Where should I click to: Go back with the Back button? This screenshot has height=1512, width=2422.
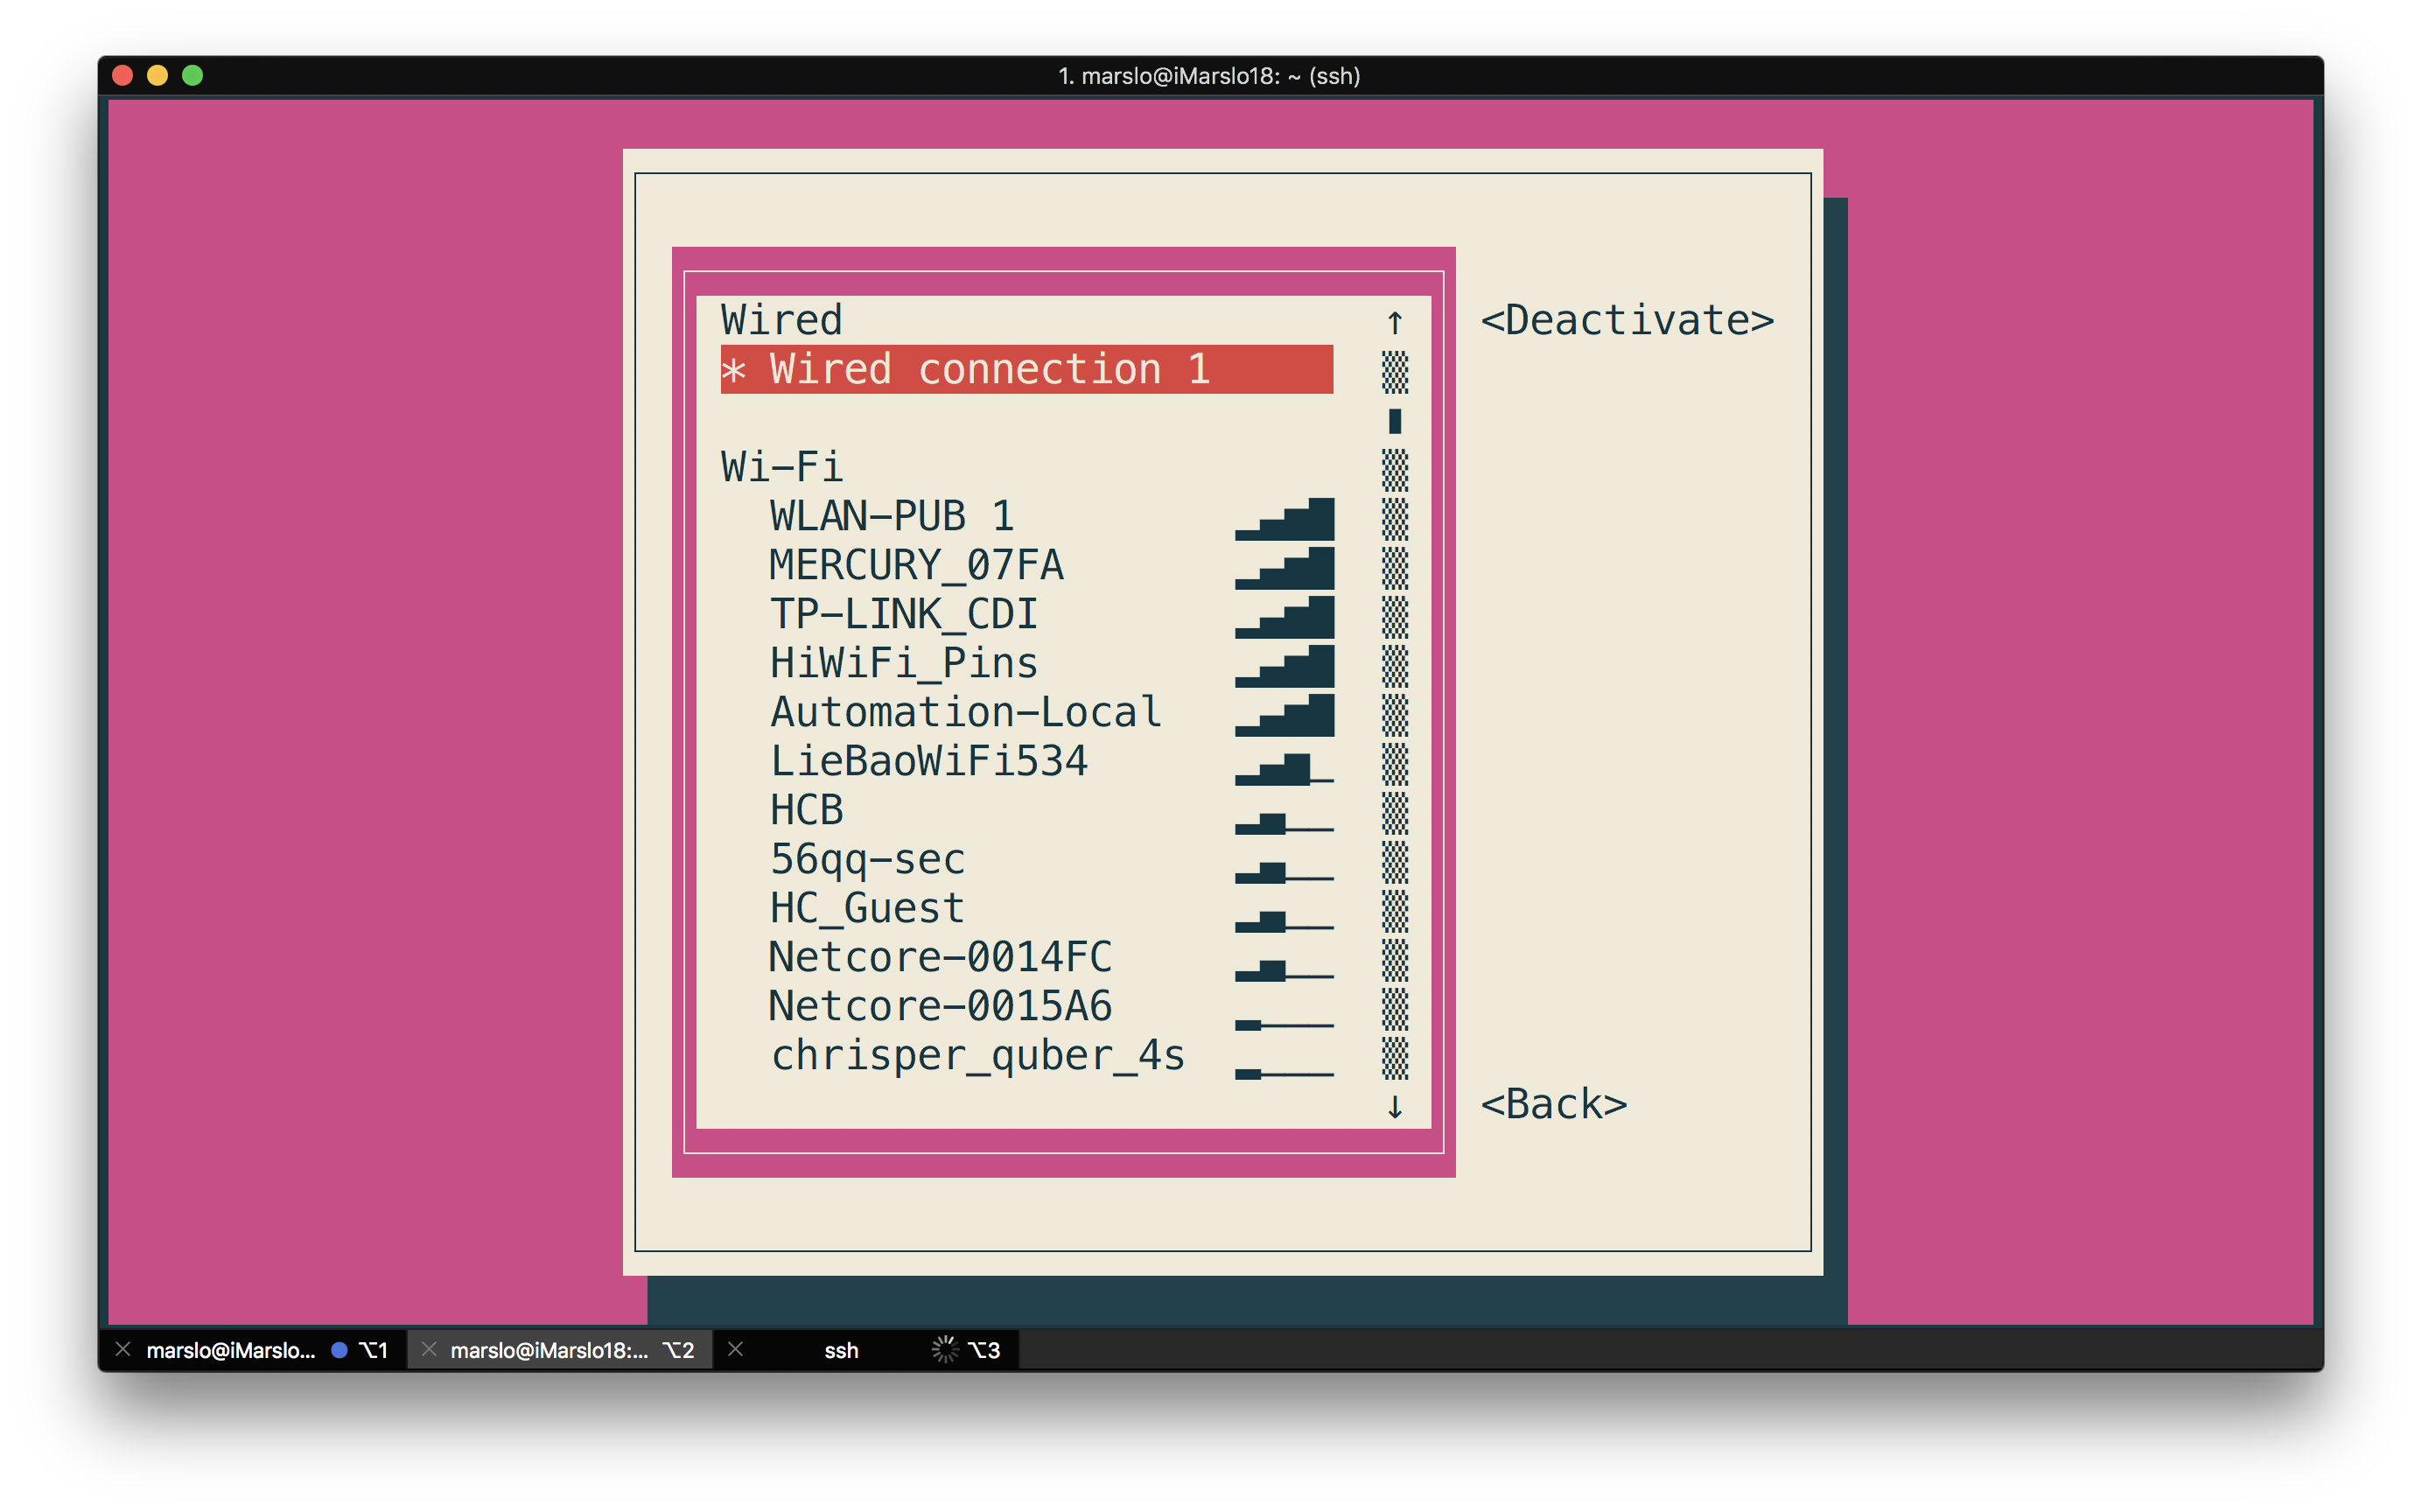(x=1553, y=1104)
